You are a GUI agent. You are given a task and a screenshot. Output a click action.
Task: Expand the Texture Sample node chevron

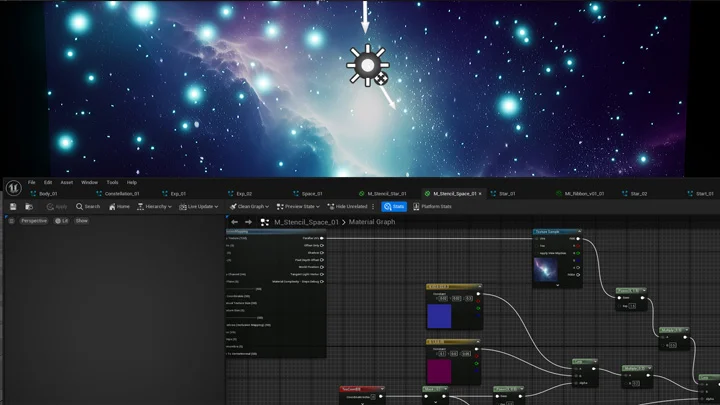click(557, 285)
